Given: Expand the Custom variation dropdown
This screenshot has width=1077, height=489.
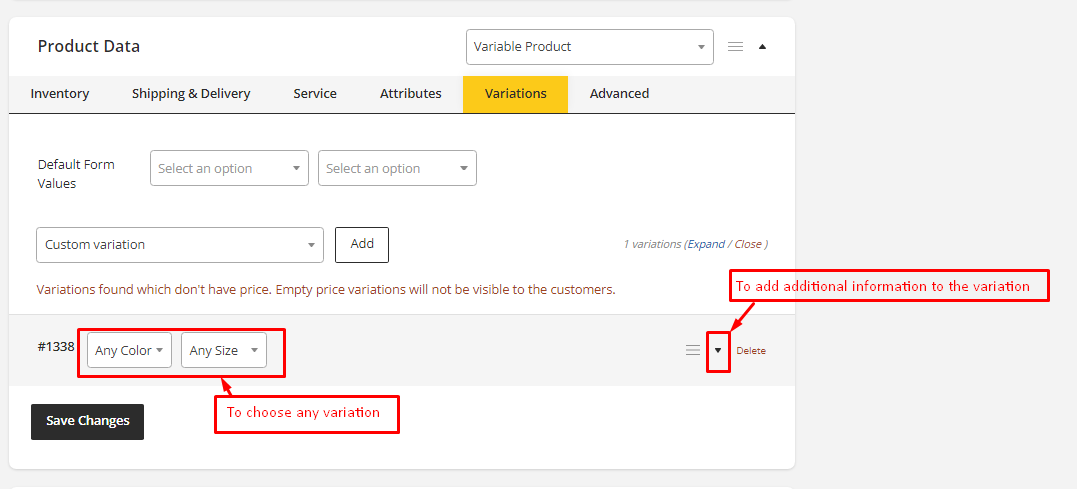Looking at the screenshot, I should [180, 245].
